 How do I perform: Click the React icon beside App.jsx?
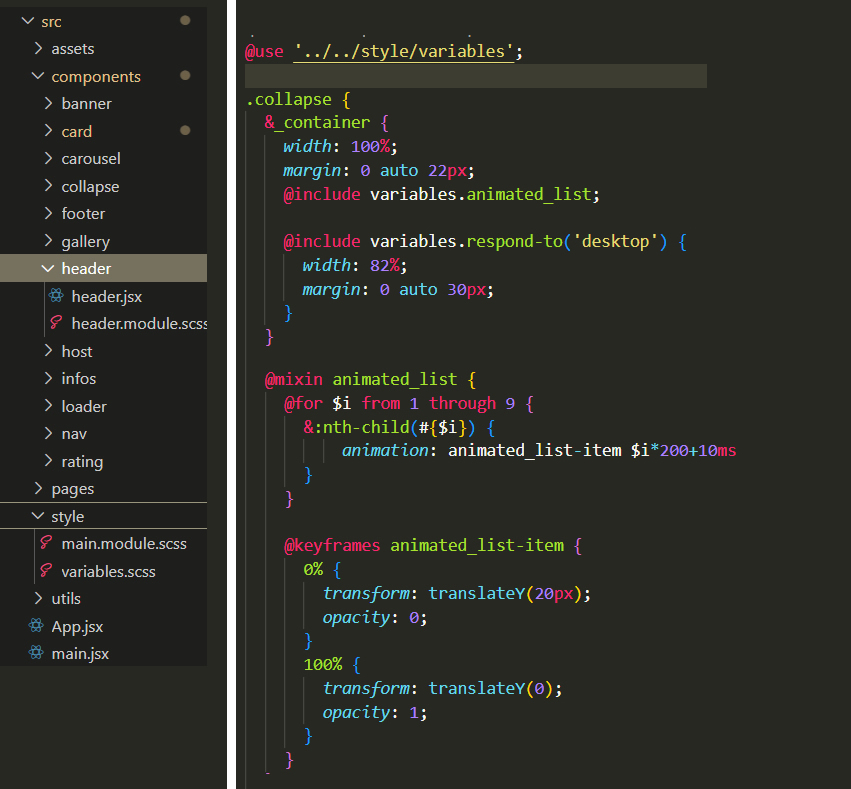(36, 627)
